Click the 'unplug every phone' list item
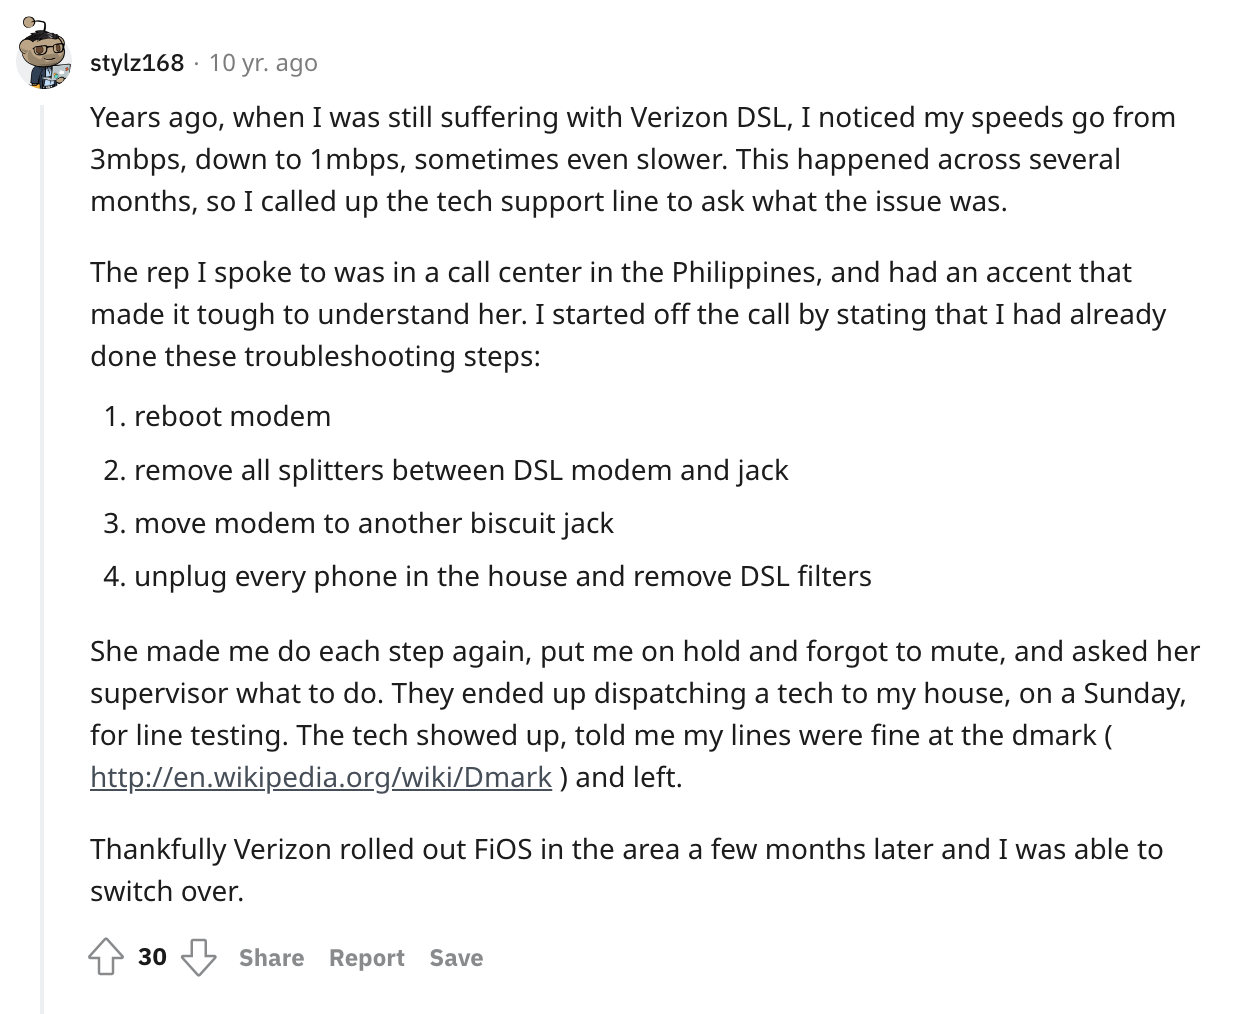The height and width of the screenshot is (1014, 1242). click(502, 576)
